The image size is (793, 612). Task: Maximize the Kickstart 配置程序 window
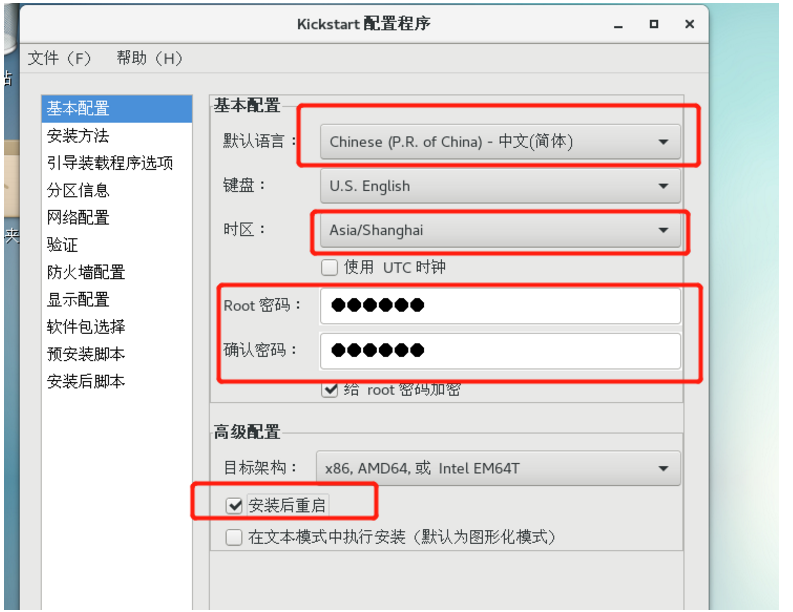654,24
